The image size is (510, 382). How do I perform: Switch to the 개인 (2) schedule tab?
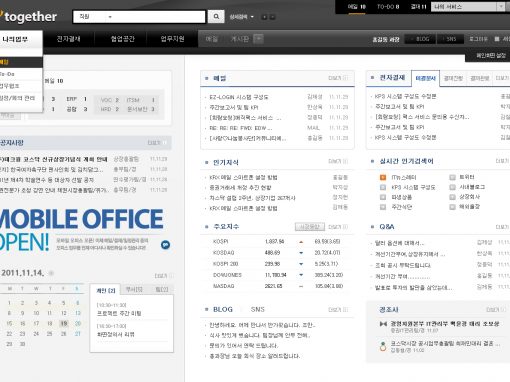click(x=106, y=290)
